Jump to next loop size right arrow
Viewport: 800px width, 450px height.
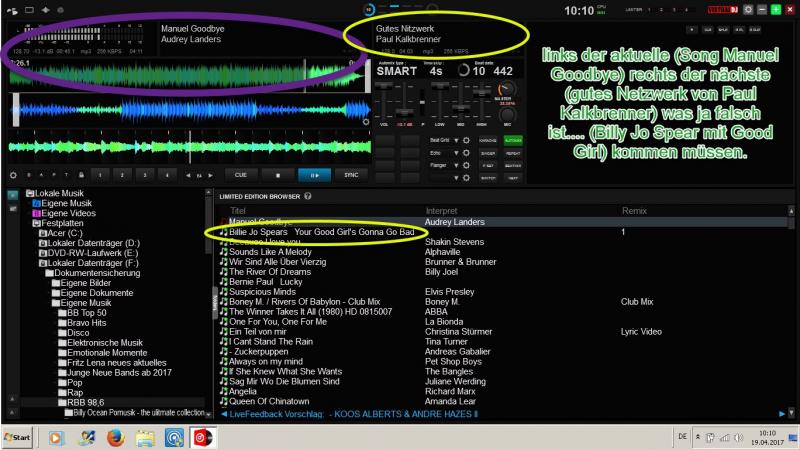tap(210, 176)
